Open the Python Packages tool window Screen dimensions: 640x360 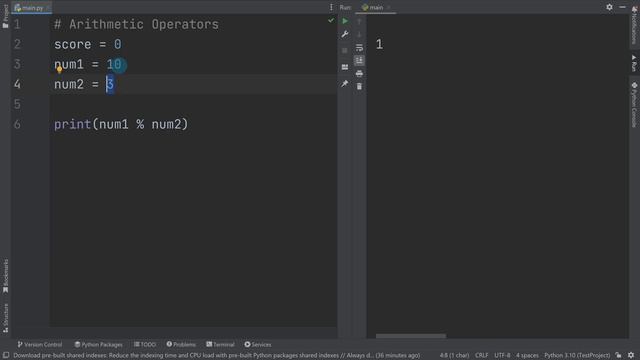pyautogui.click(x=98, y=345)
